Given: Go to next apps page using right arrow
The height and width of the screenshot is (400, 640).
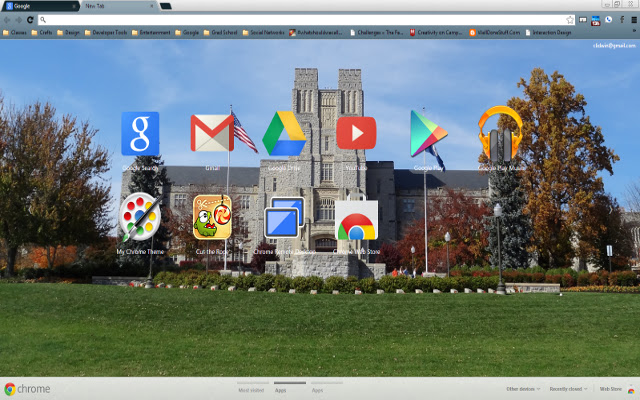Looking at the screenshot, I should 611,210.
